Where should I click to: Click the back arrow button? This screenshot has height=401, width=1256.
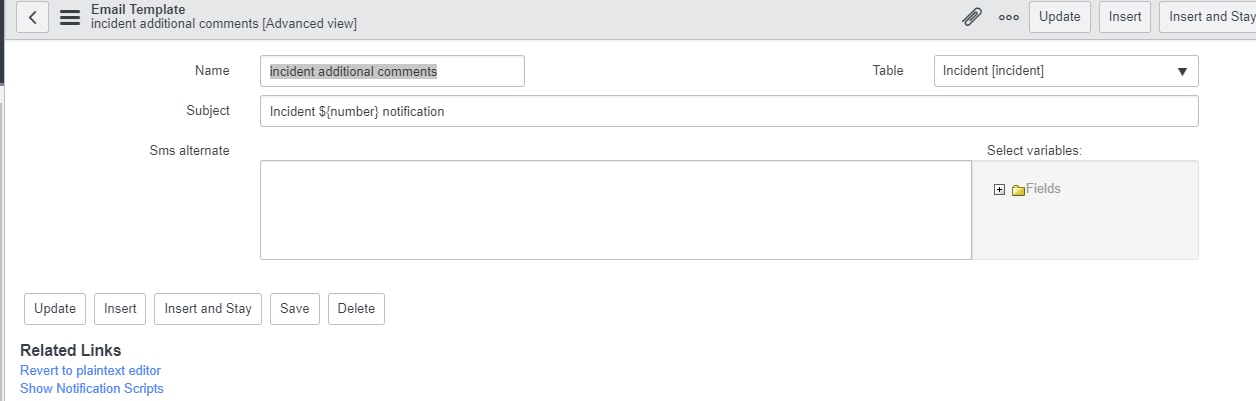32,17
